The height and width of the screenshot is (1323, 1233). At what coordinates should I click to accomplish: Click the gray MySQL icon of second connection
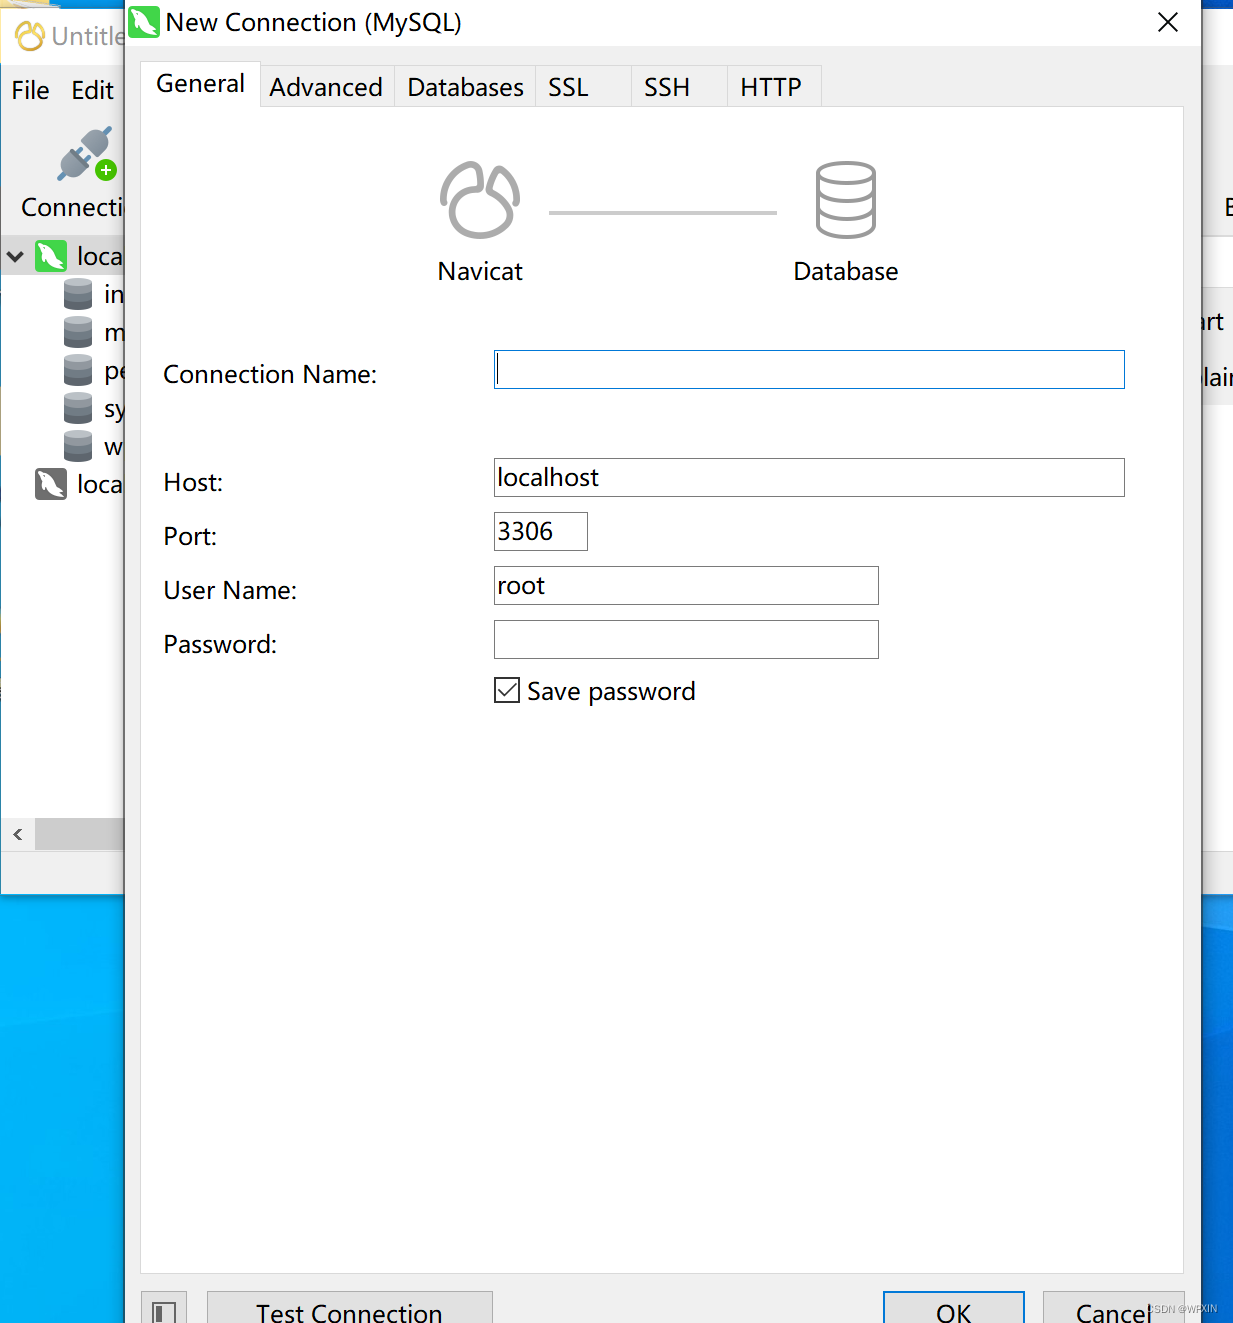coord(51,484)
